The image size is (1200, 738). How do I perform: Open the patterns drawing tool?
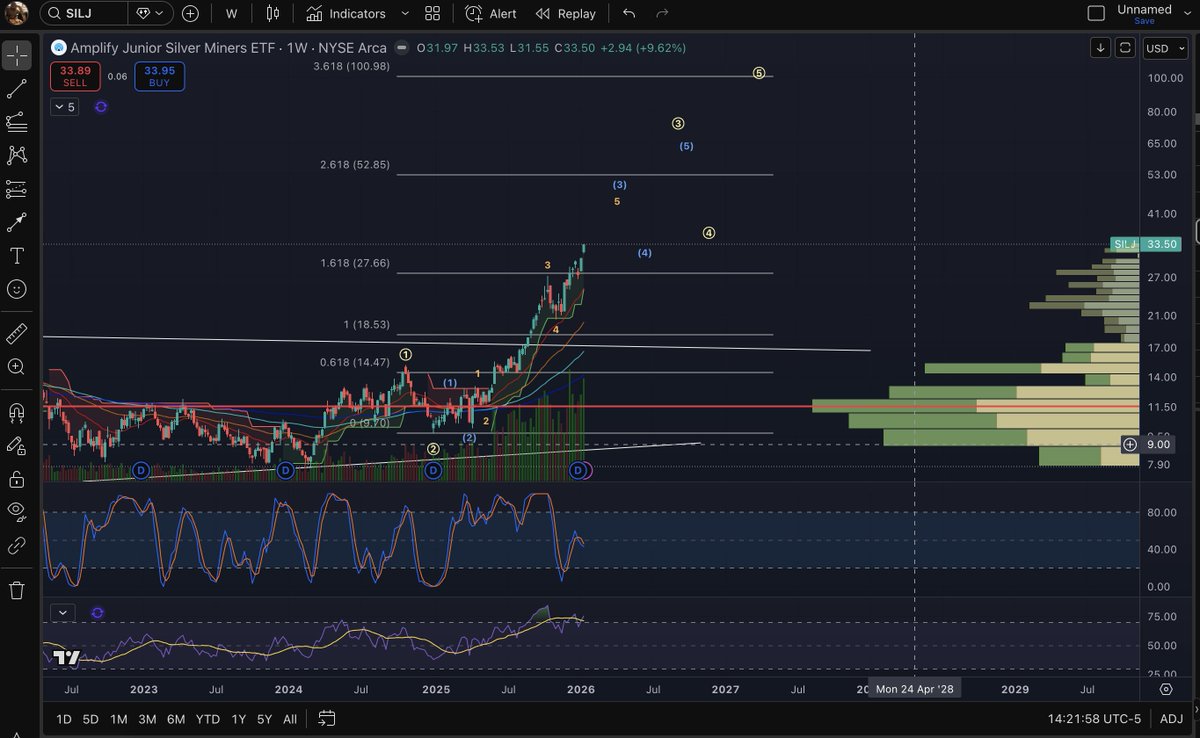coord(16,155)
